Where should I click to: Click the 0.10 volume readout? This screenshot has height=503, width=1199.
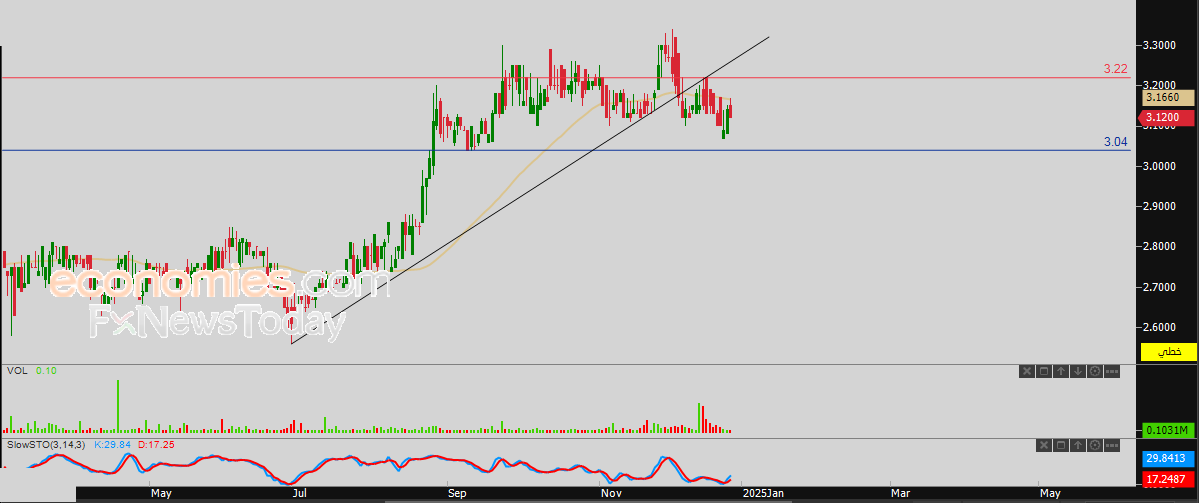pos(46,370)
